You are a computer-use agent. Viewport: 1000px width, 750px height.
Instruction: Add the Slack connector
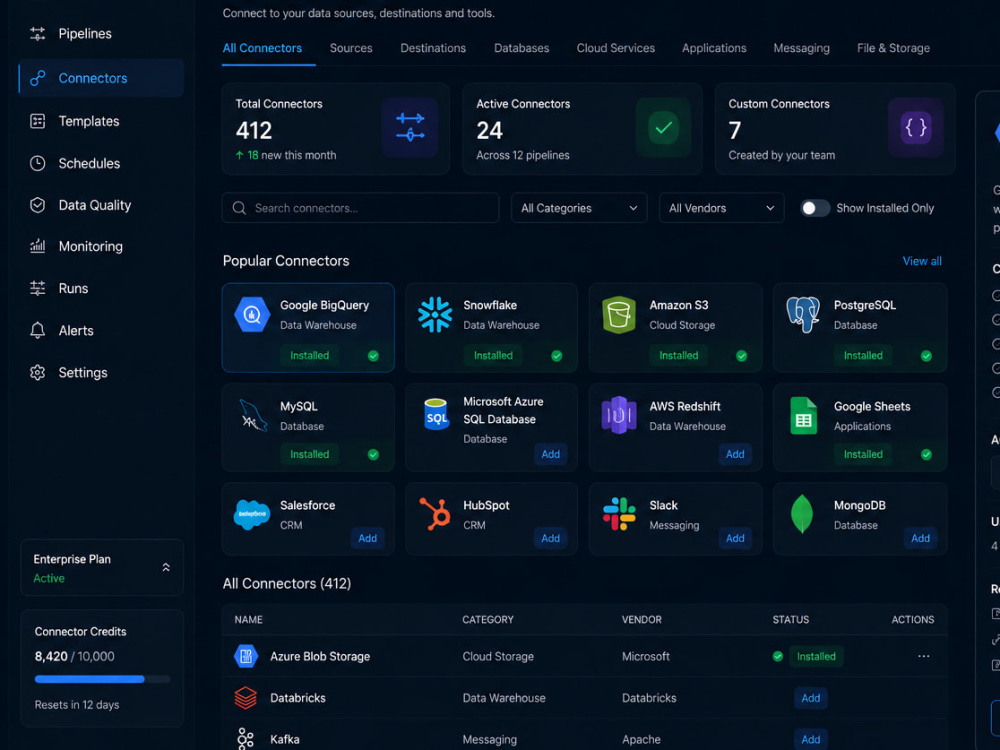pyautogui.click(x=735, y=538)
